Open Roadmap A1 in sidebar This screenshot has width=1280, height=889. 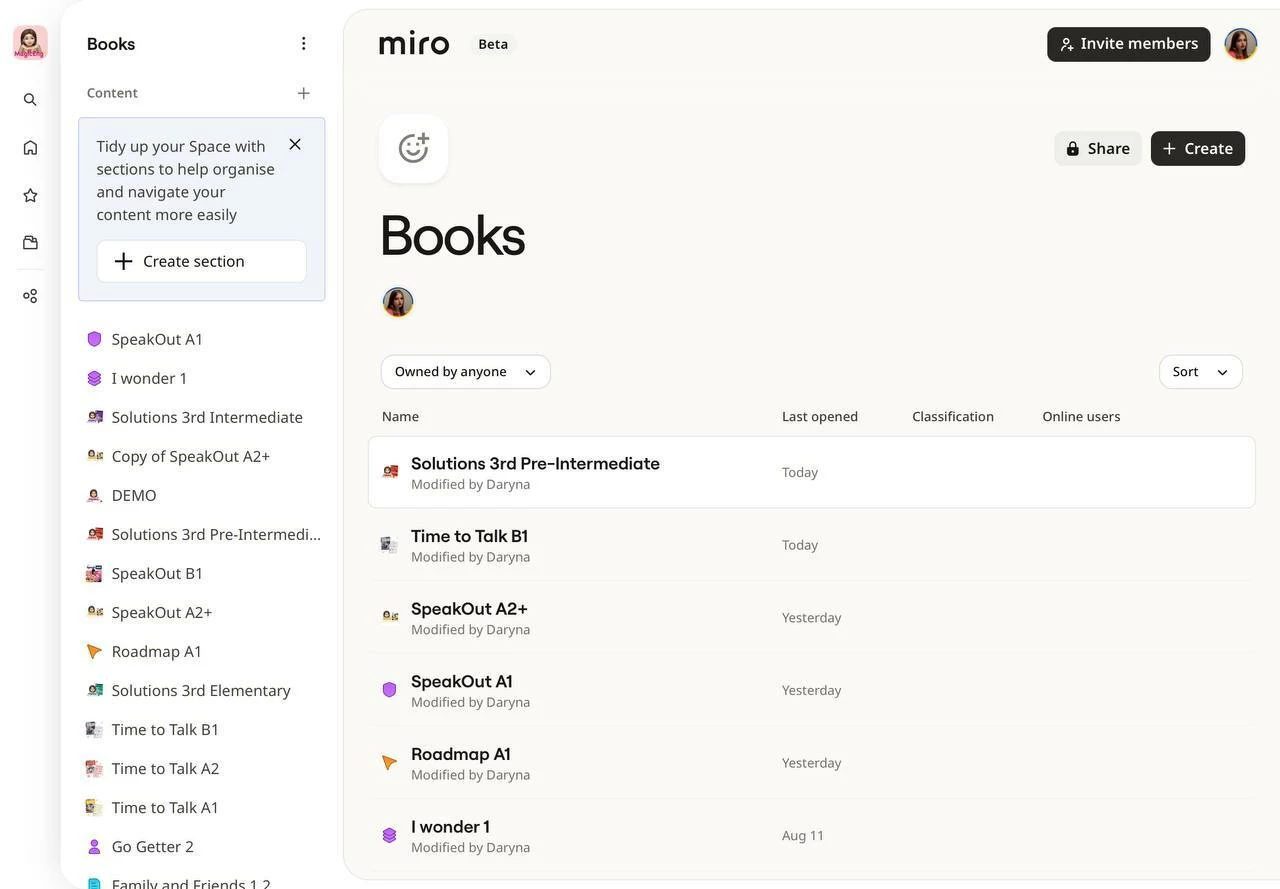click(202, 651)
